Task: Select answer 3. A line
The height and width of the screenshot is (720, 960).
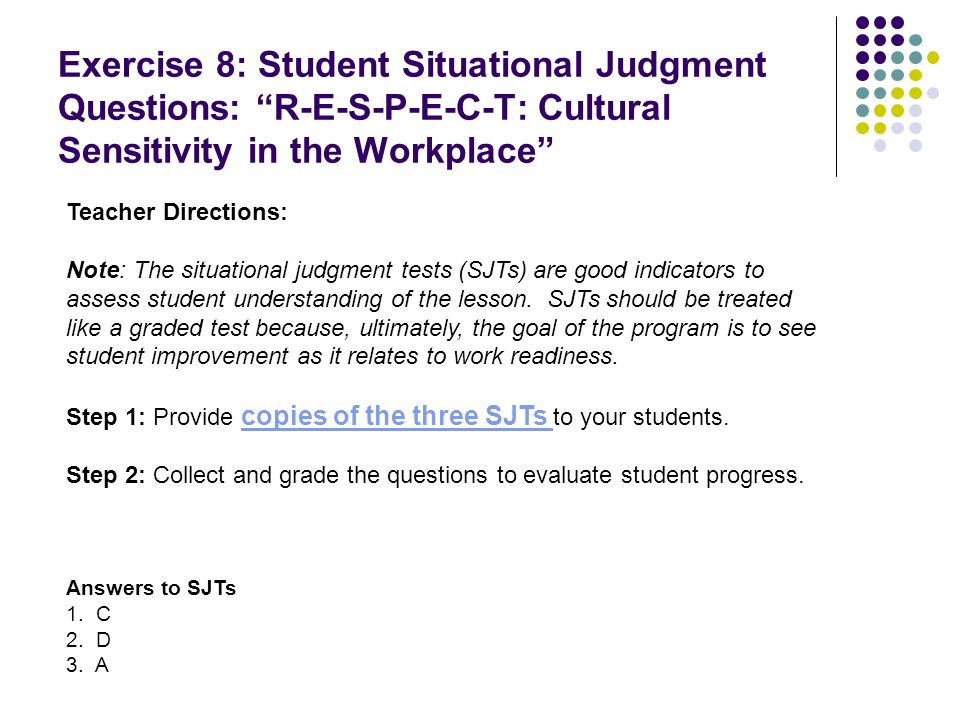Action: pos(88,666)
